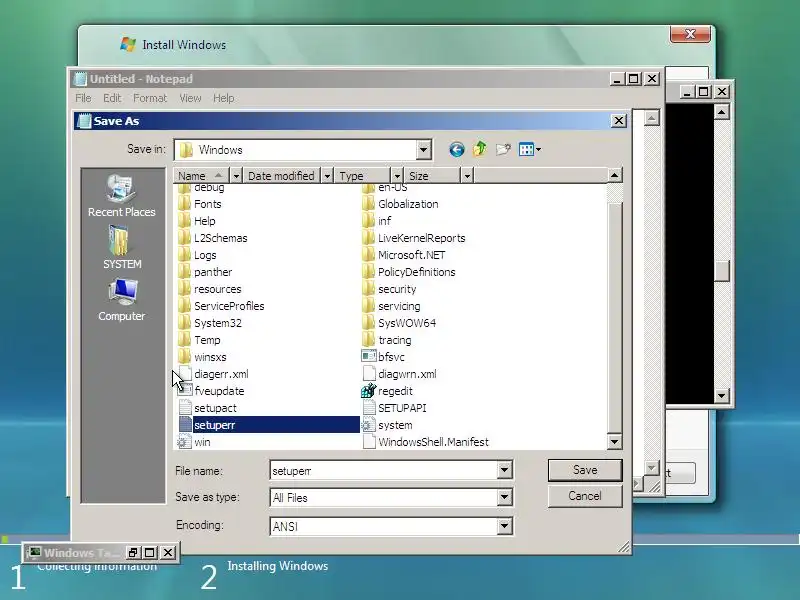Expand the Save as type dropdown
800x600 pixels.
pos(505,497)
